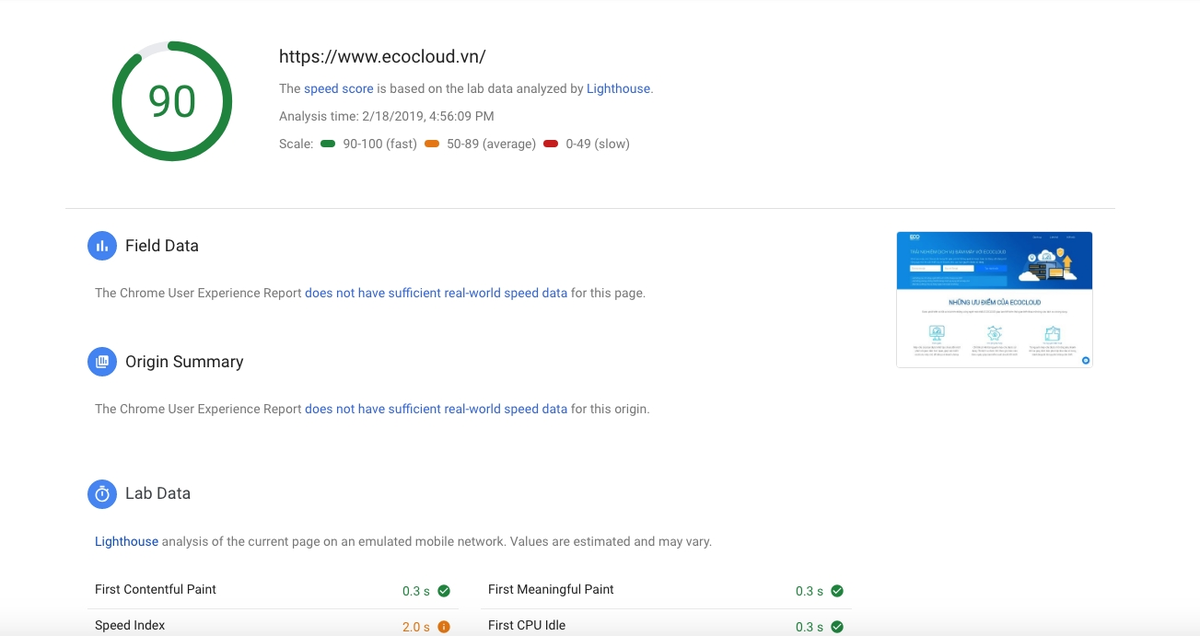The image size is (1200, 636).
Task: Click the First Contentful Paint label
Action: 155,590
